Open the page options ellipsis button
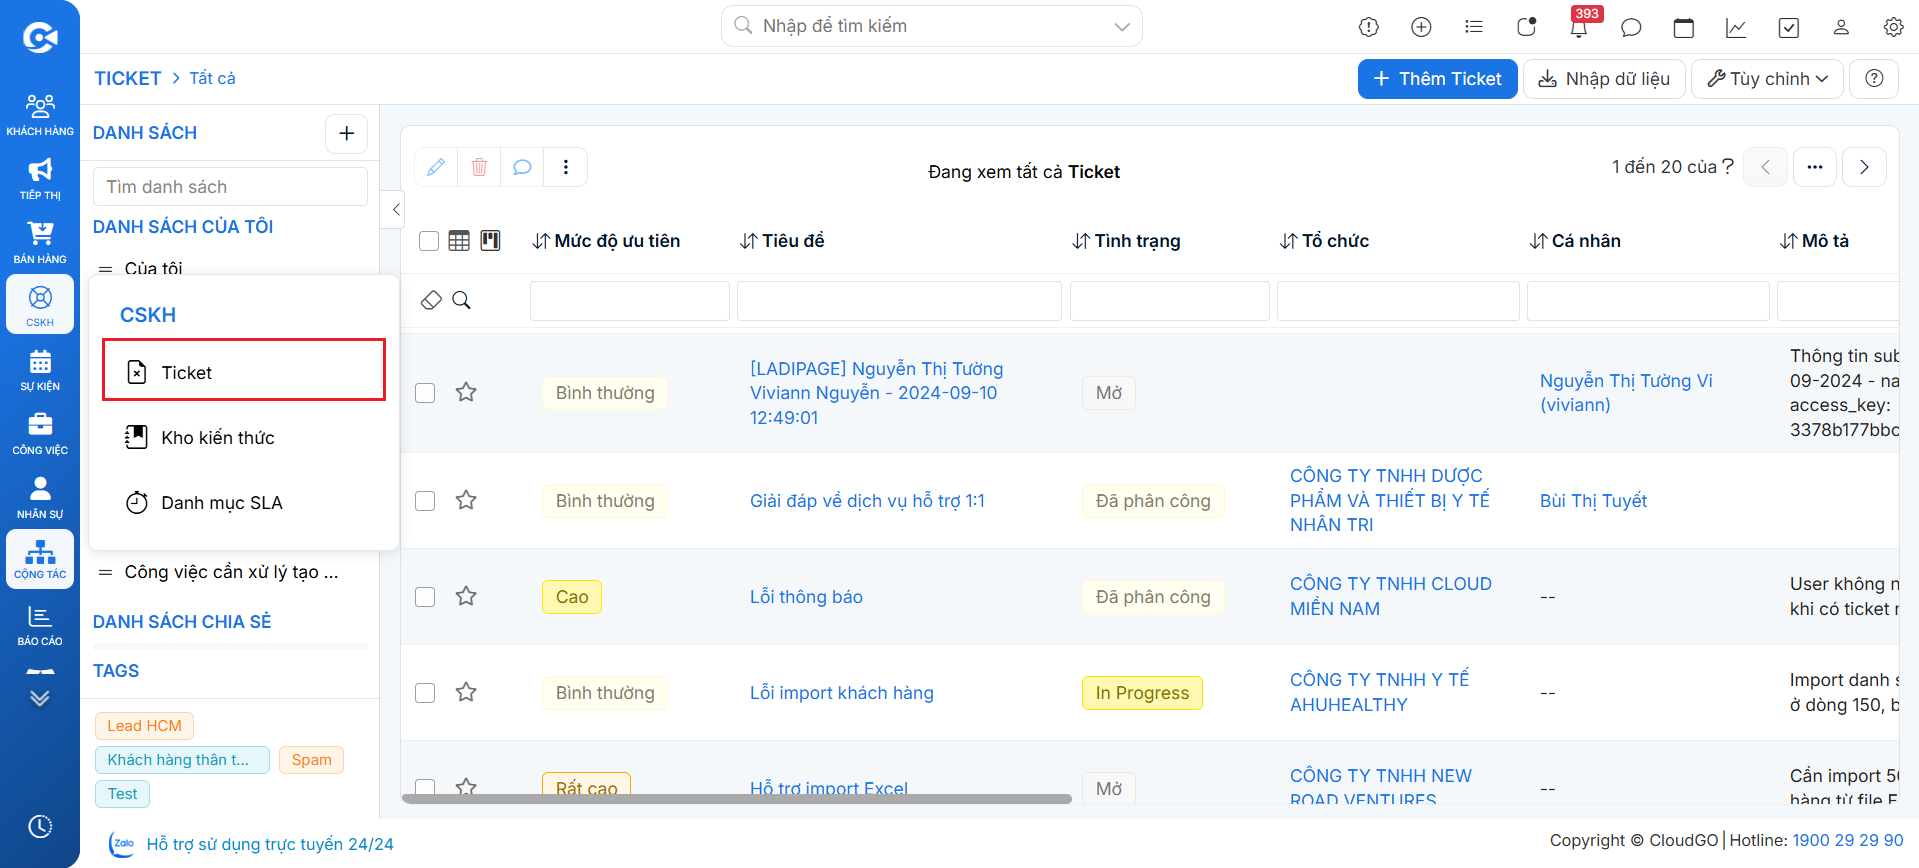The height and width of the screenshot is (868, 1919). [1815, 167]
